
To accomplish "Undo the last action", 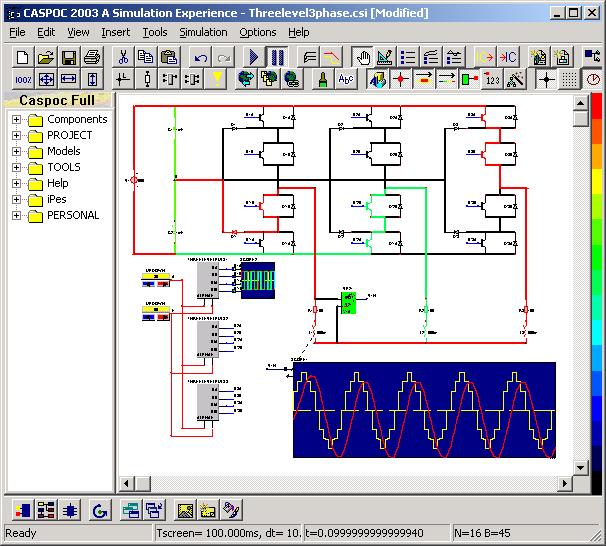I will (200, 58).
